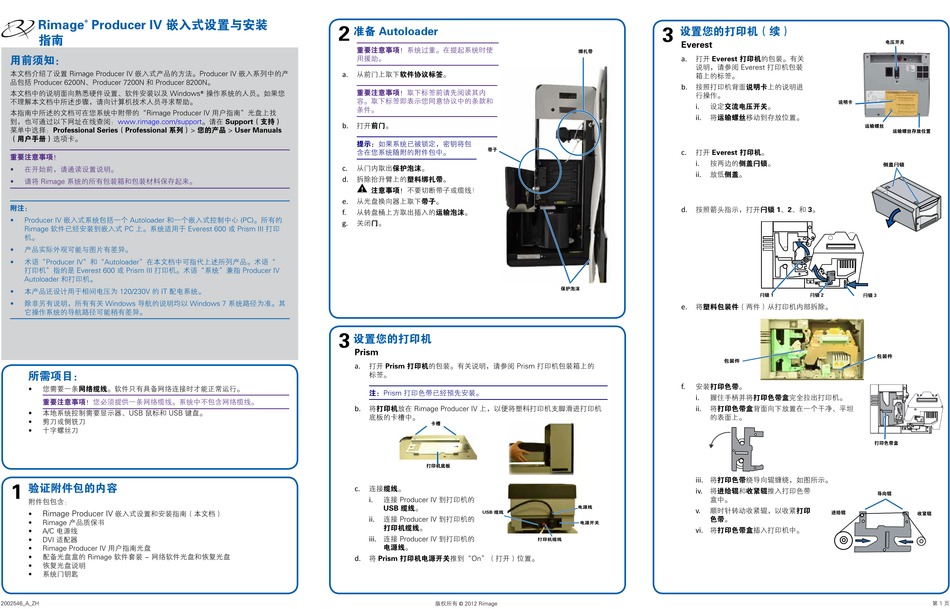Select the note "注: Prism 打印色带已经预先安装。"

(x=425, y=393)
